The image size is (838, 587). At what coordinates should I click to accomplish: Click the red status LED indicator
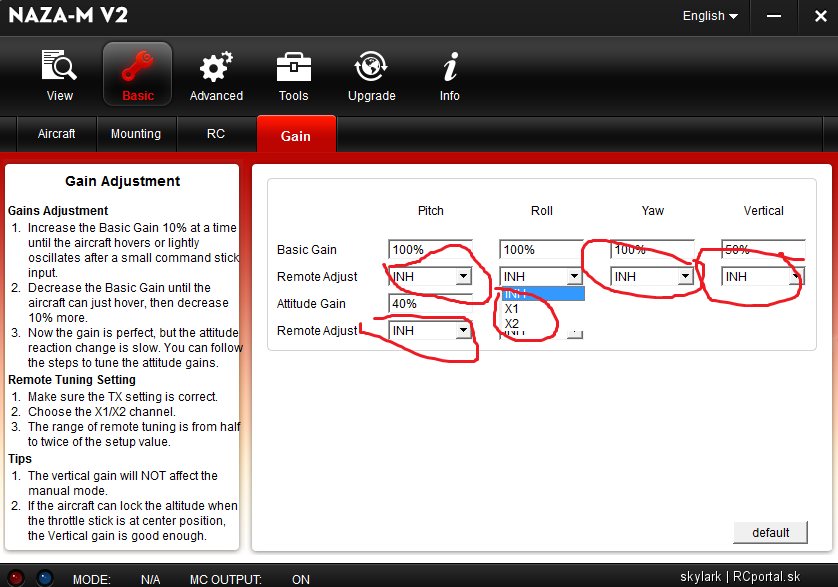[x=16, y=578]
